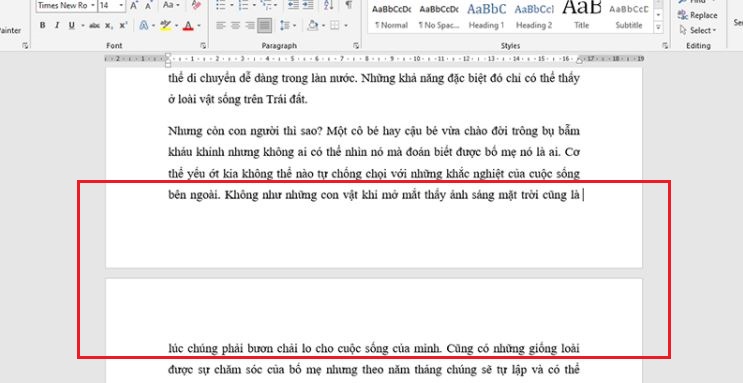Viewport: 743px width, 383px height.
Task: Apply red font color
Action: [188, 25]
